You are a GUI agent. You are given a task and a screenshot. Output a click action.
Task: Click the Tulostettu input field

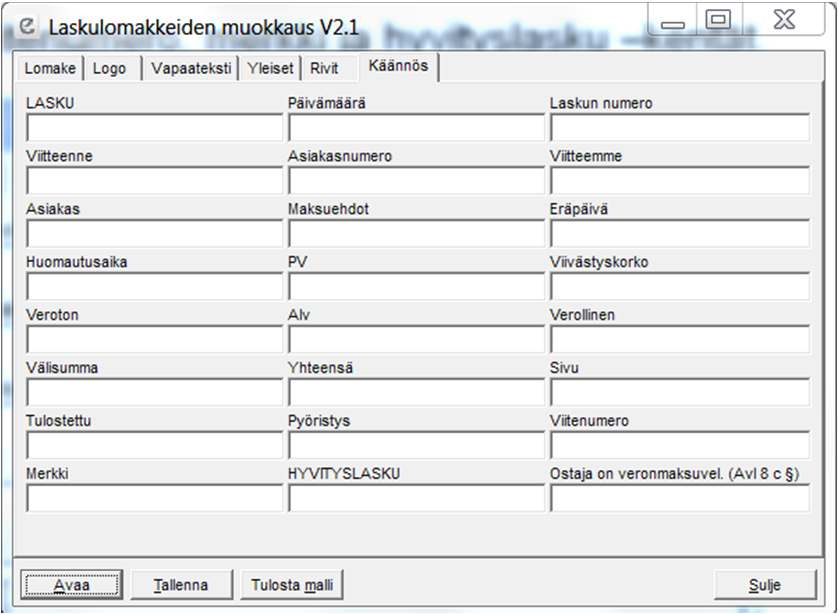coord(154,445)
